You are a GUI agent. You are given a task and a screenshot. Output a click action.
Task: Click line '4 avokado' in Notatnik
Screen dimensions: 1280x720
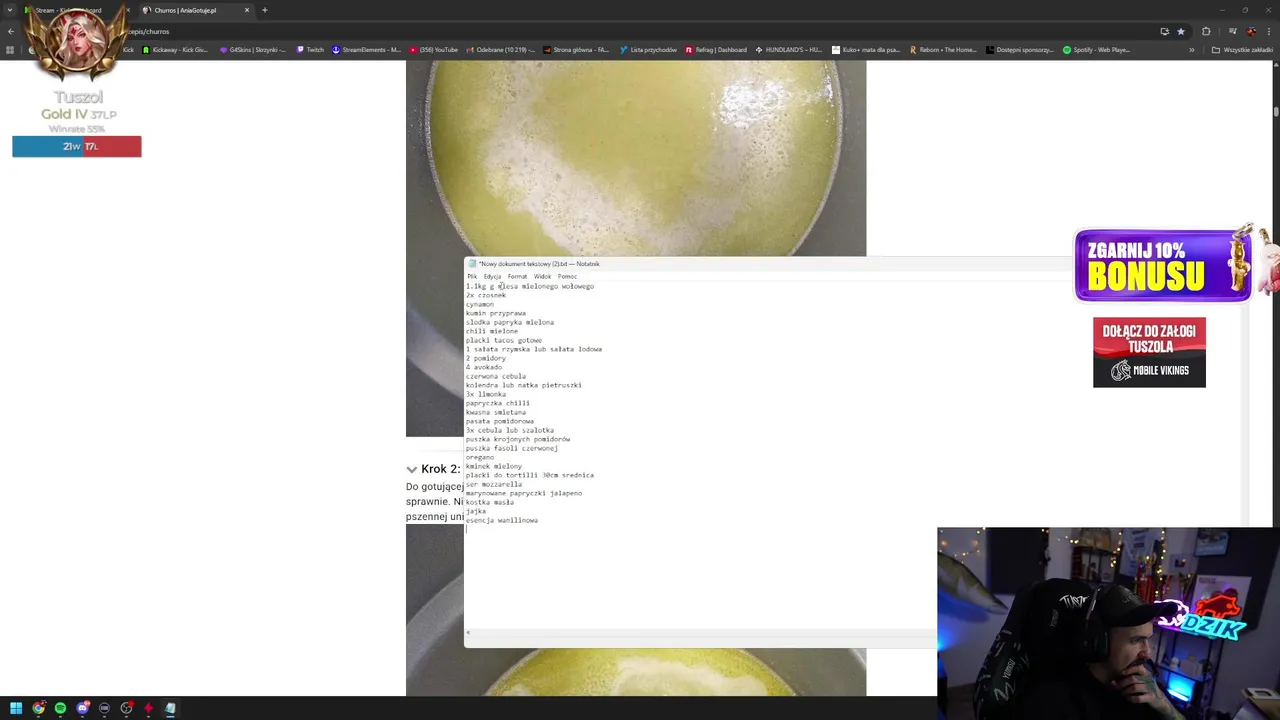click(484, 368)
